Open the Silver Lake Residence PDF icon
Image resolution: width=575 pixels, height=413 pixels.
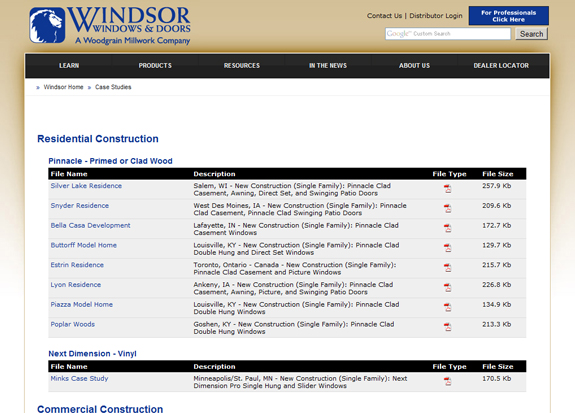point(447,189)
